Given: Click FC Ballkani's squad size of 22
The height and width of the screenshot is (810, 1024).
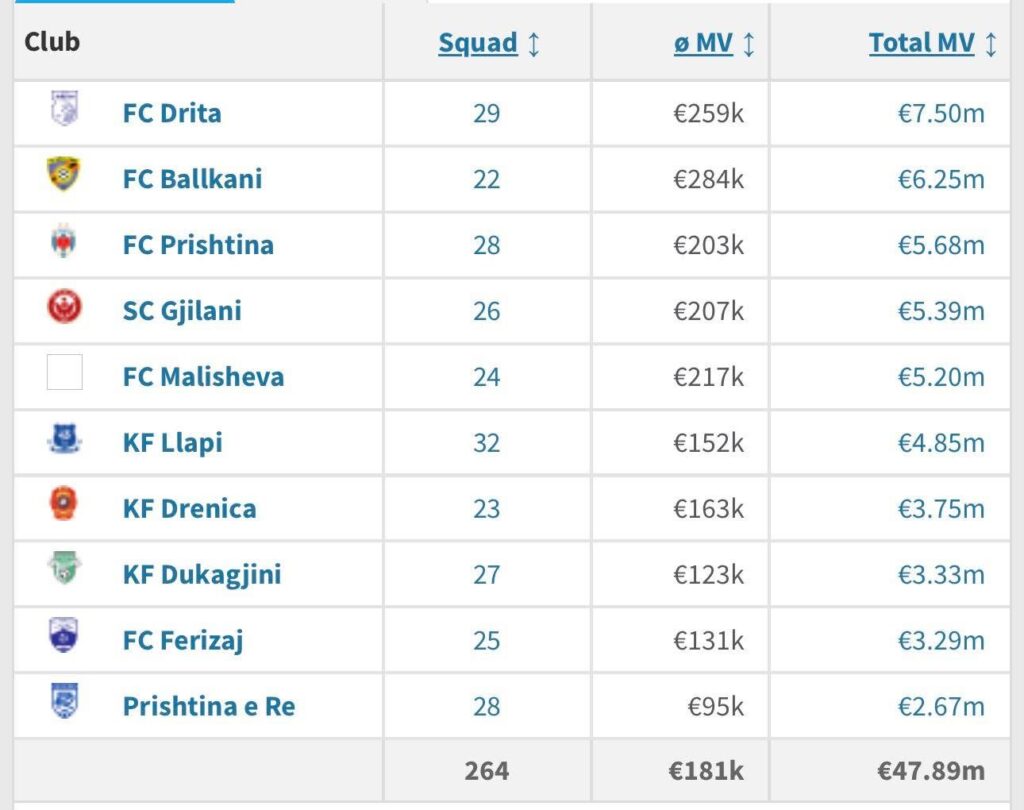Looking at the screenshot, I should point(486,179).
